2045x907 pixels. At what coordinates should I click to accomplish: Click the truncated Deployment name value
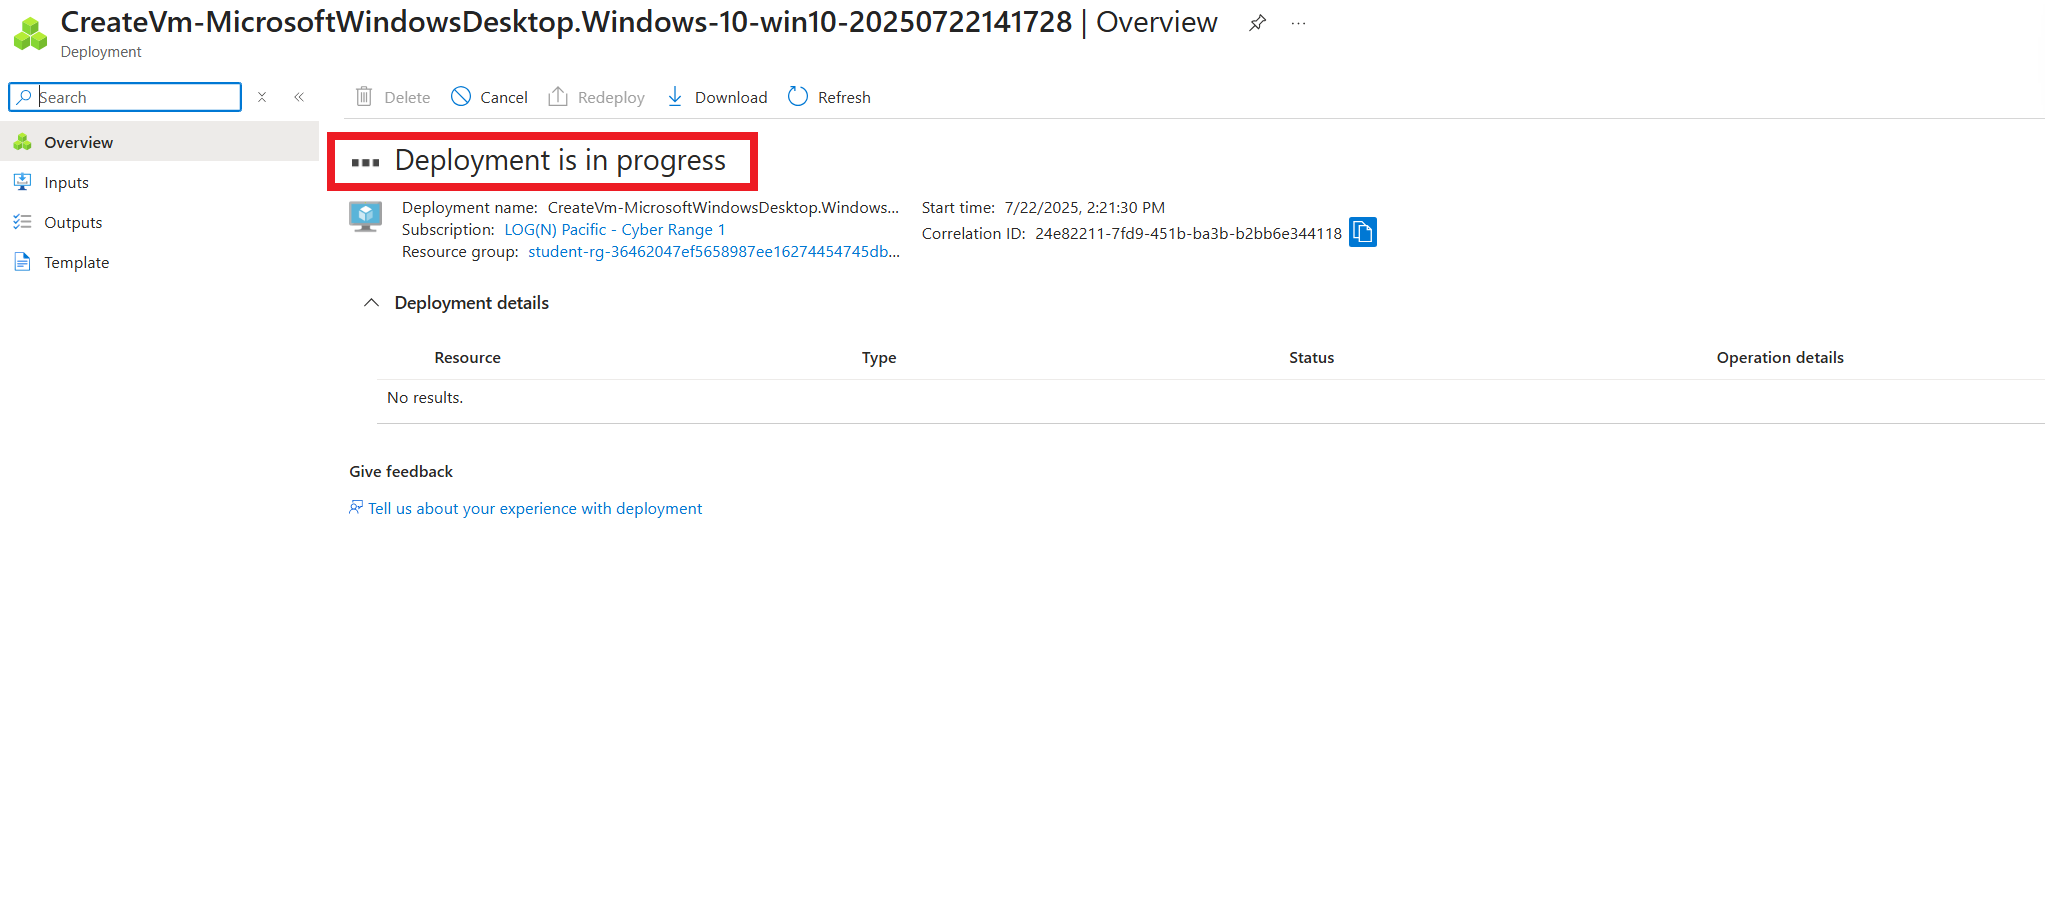pos(723,207)
